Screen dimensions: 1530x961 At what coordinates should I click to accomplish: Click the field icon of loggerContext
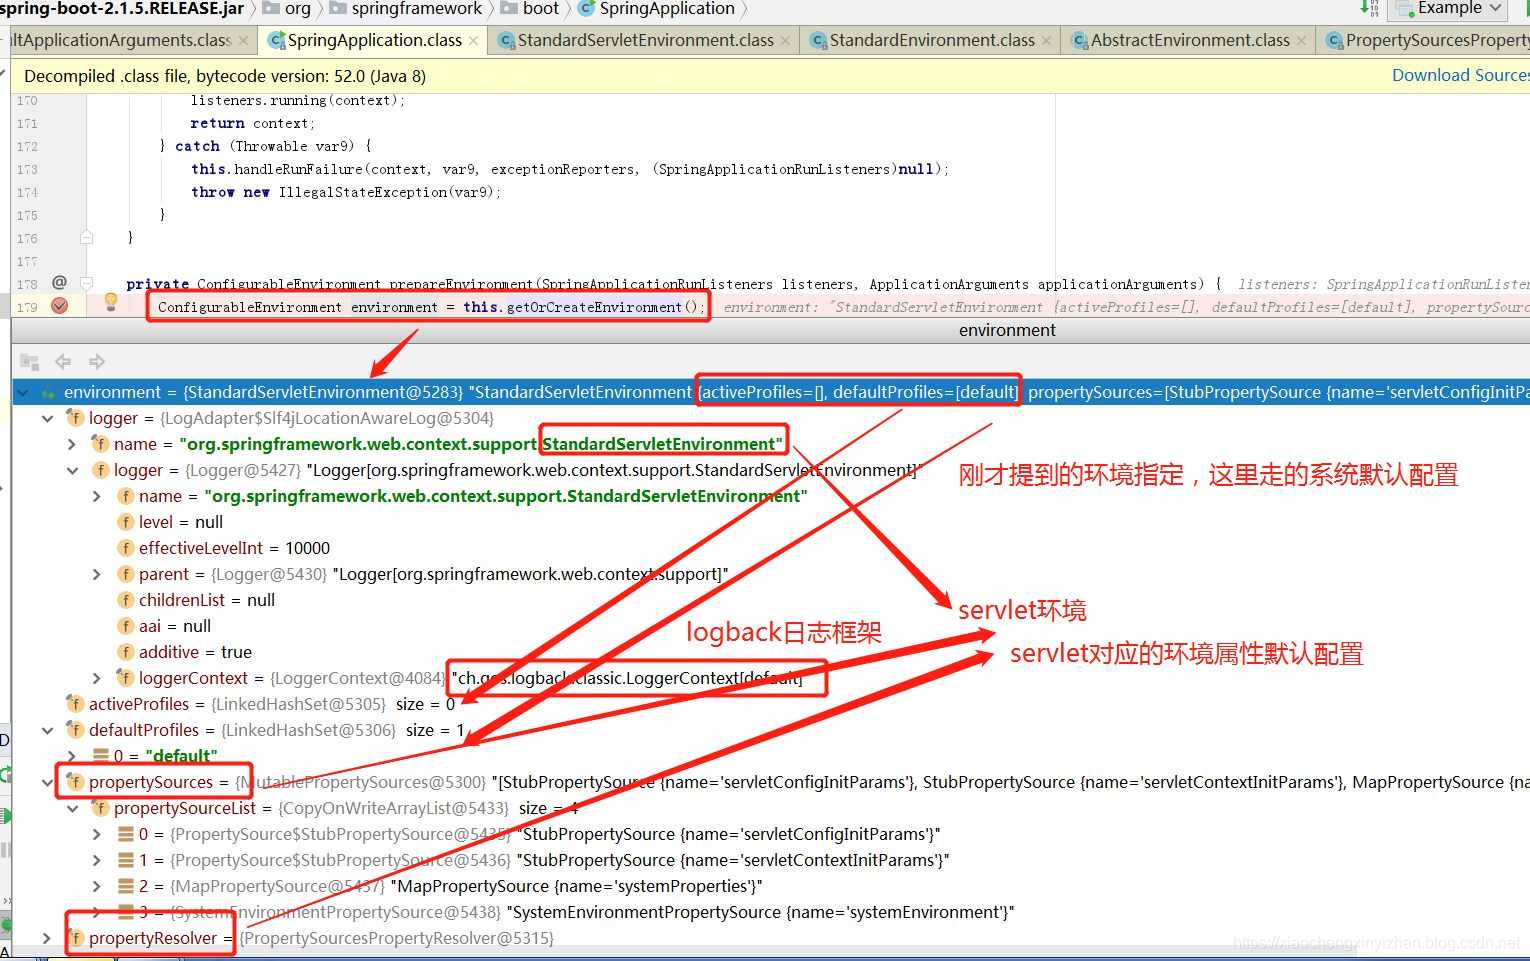tap(126, 678)
